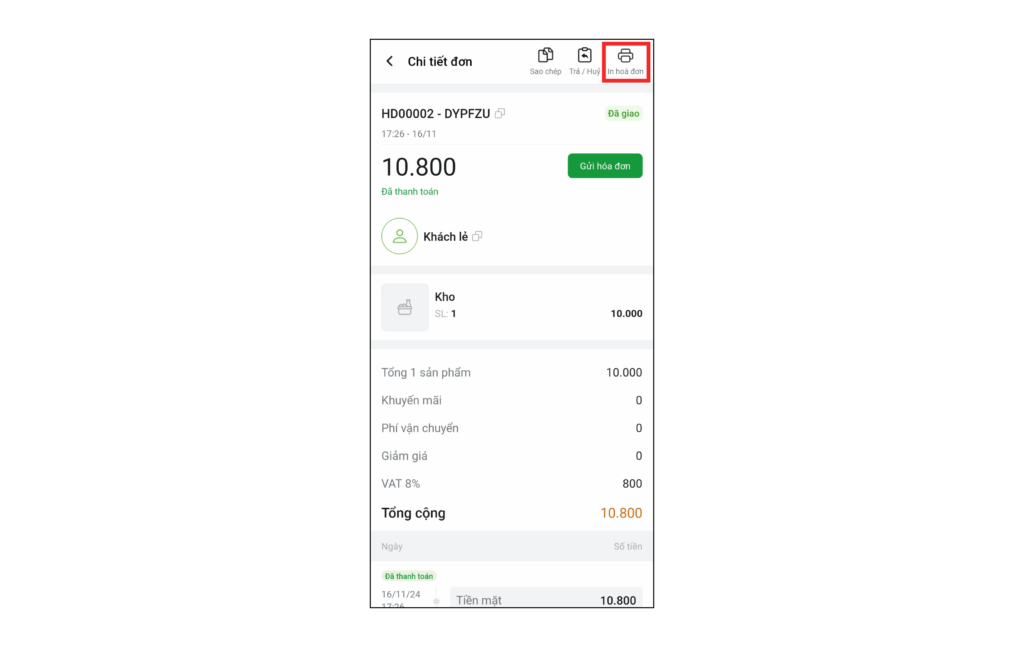Copy the Khách lẻ customer name icon

(477, 236)
